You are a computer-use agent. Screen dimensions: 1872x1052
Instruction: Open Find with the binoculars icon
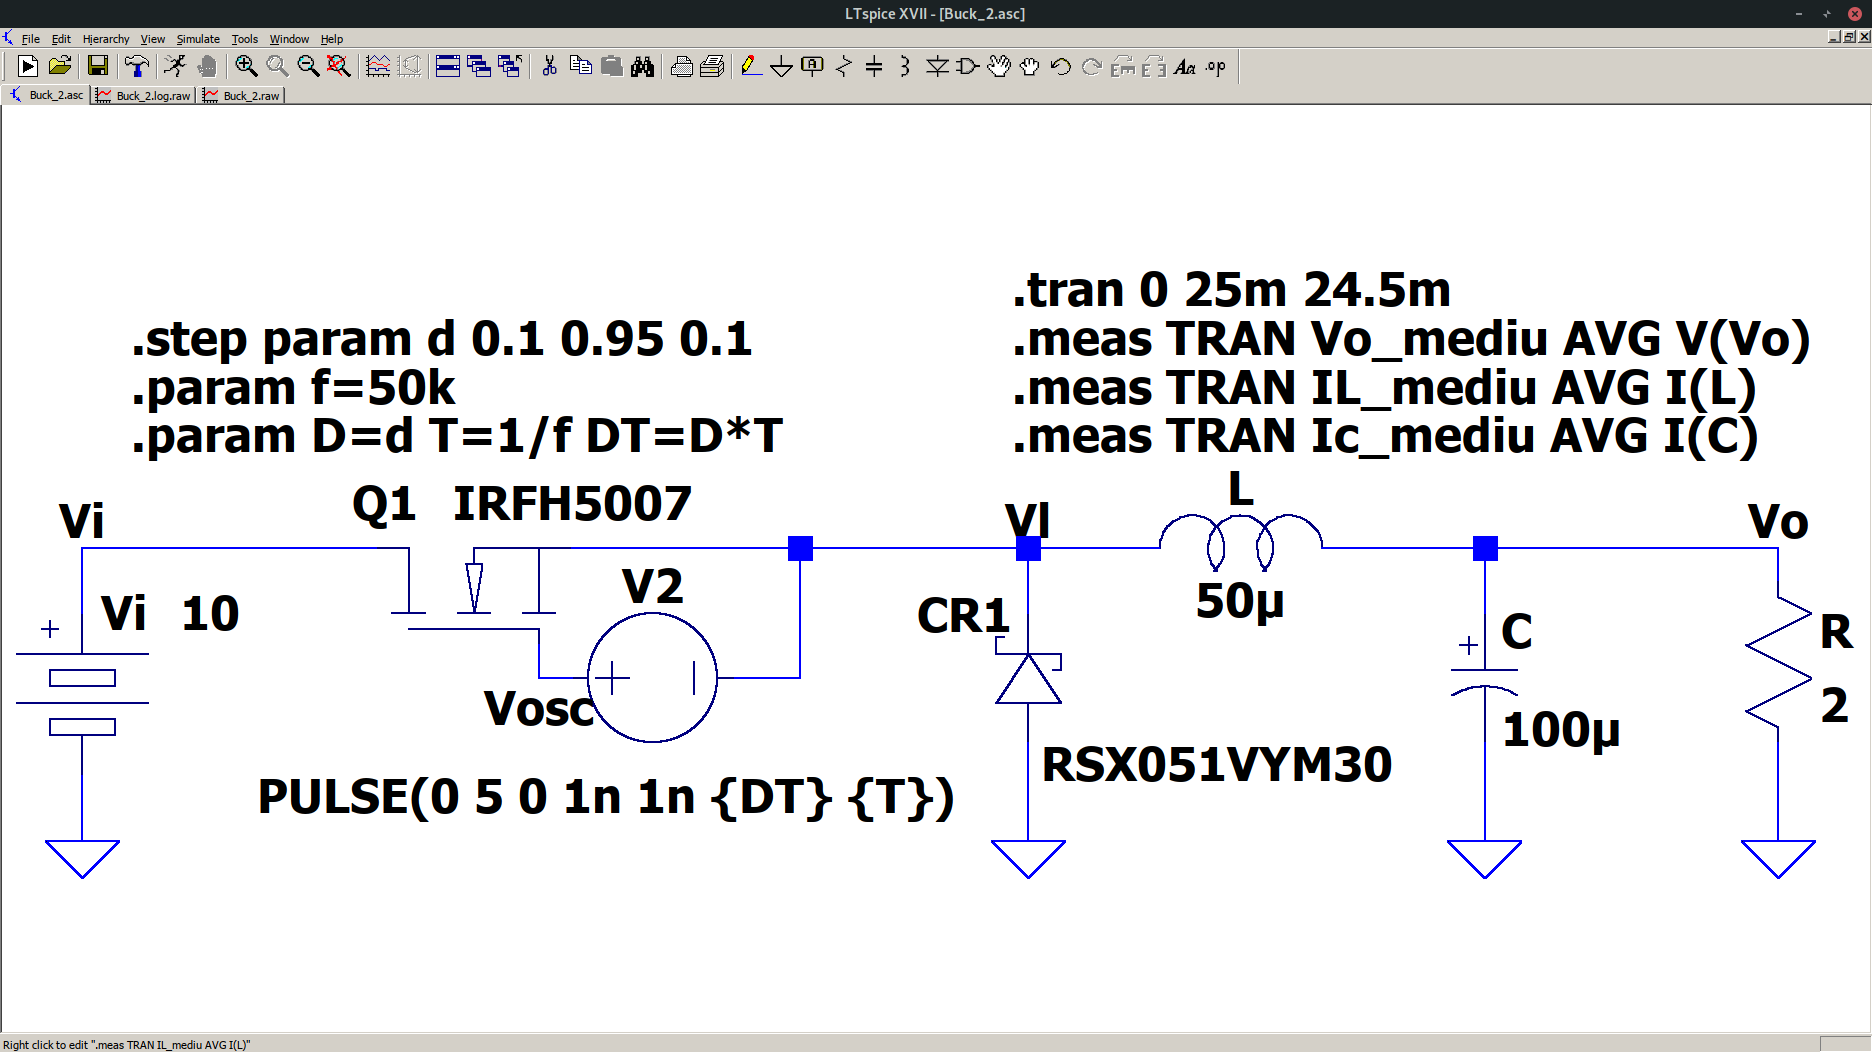click(643, 66)
